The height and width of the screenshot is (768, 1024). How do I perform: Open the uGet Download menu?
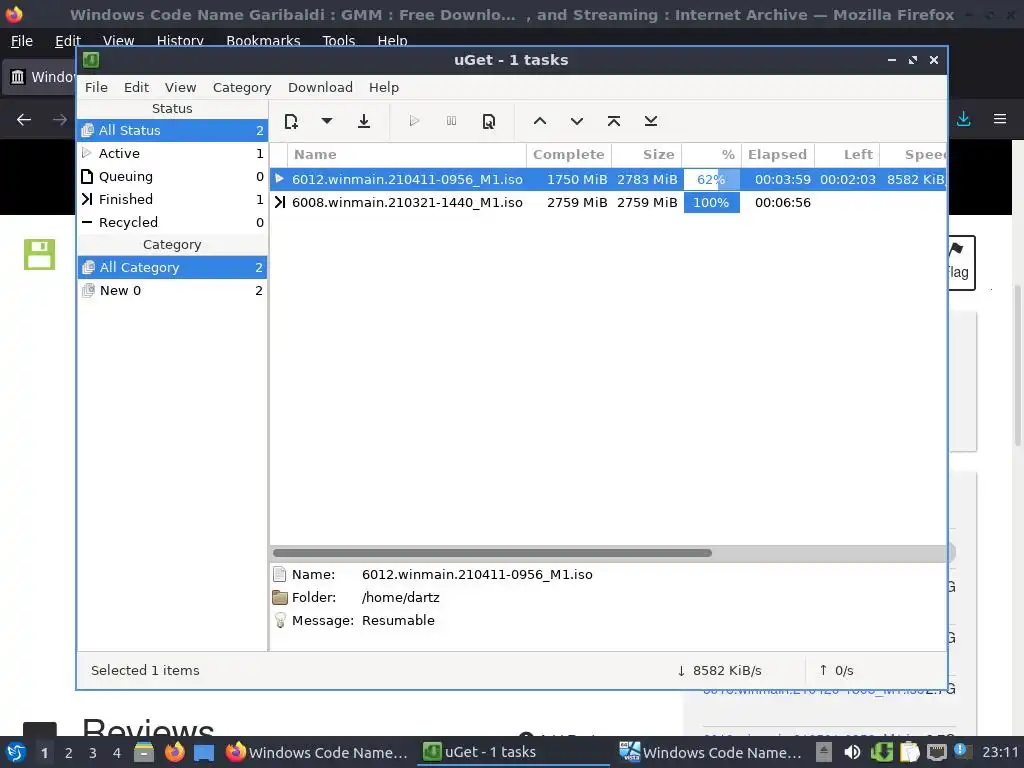click(320, 88)
